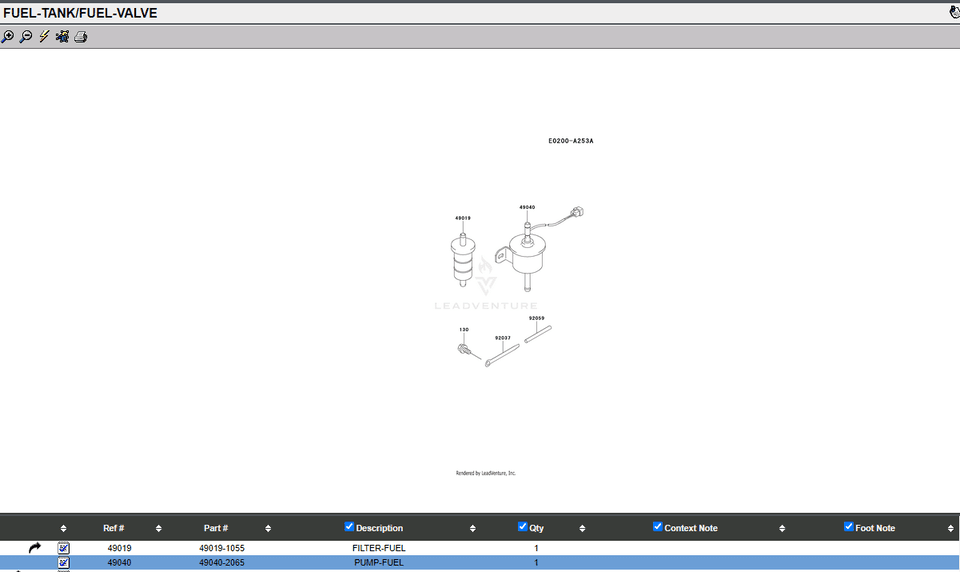
Task: Sort the table by Ref # header
Action: coord(114,528)
